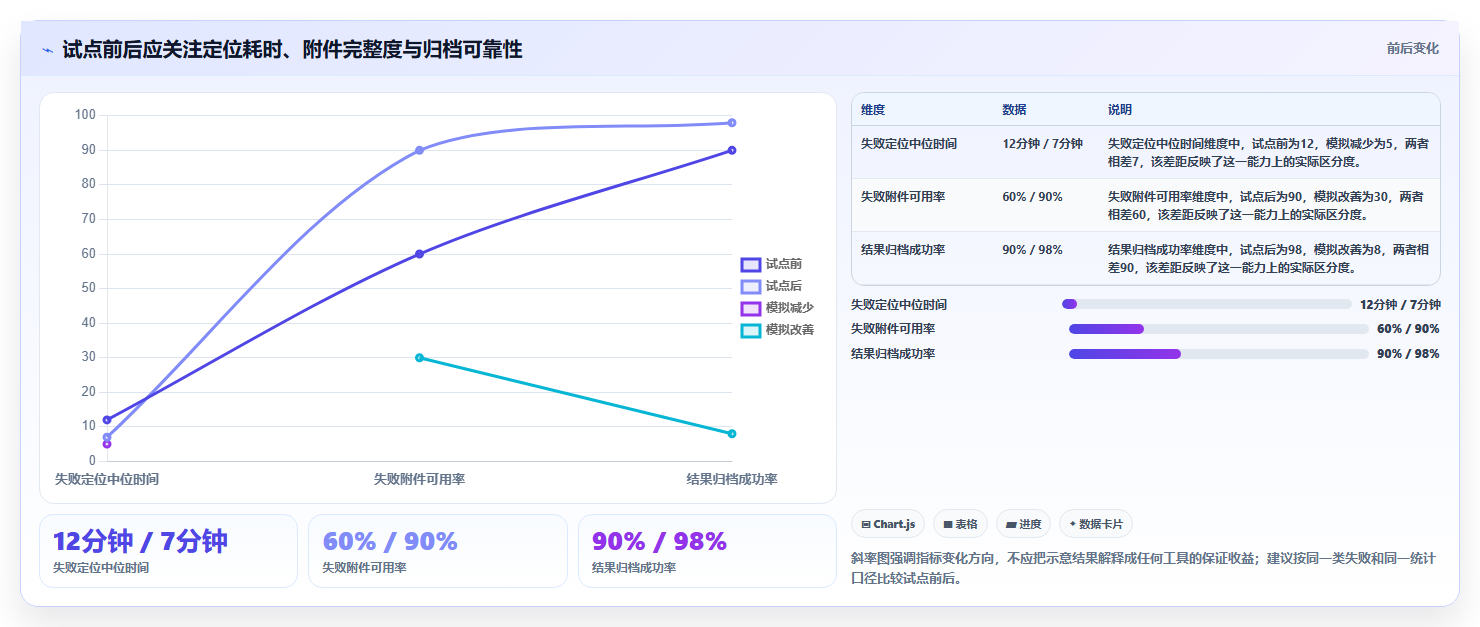The width and height of the screenshot is (1480, 627).
Task: Click the 结果归档成功率 table row label
Action: 903,250
